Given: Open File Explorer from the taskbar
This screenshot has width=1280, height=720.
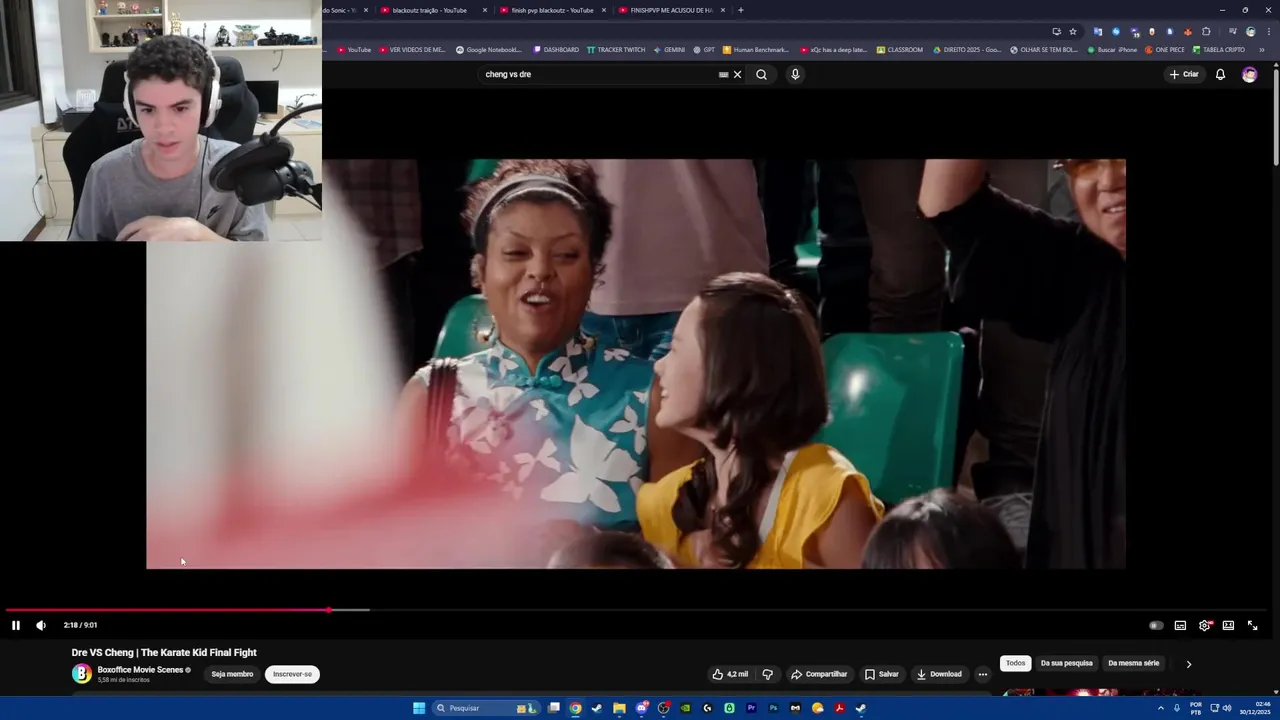Looking at the screenshot, I should pyautogui.click(x=619, y=708).
